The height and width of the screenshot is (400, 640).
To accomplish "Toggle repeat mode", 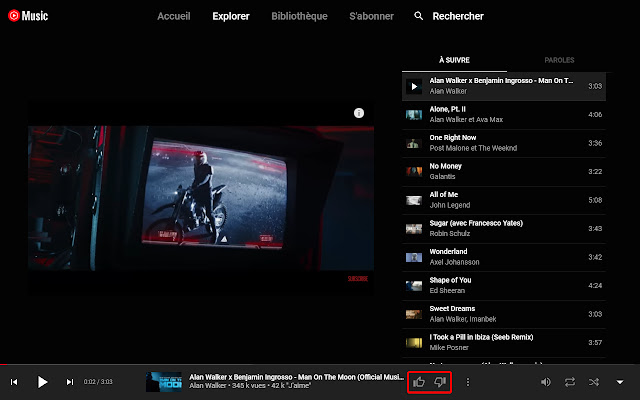I will [x=570, y=382].
